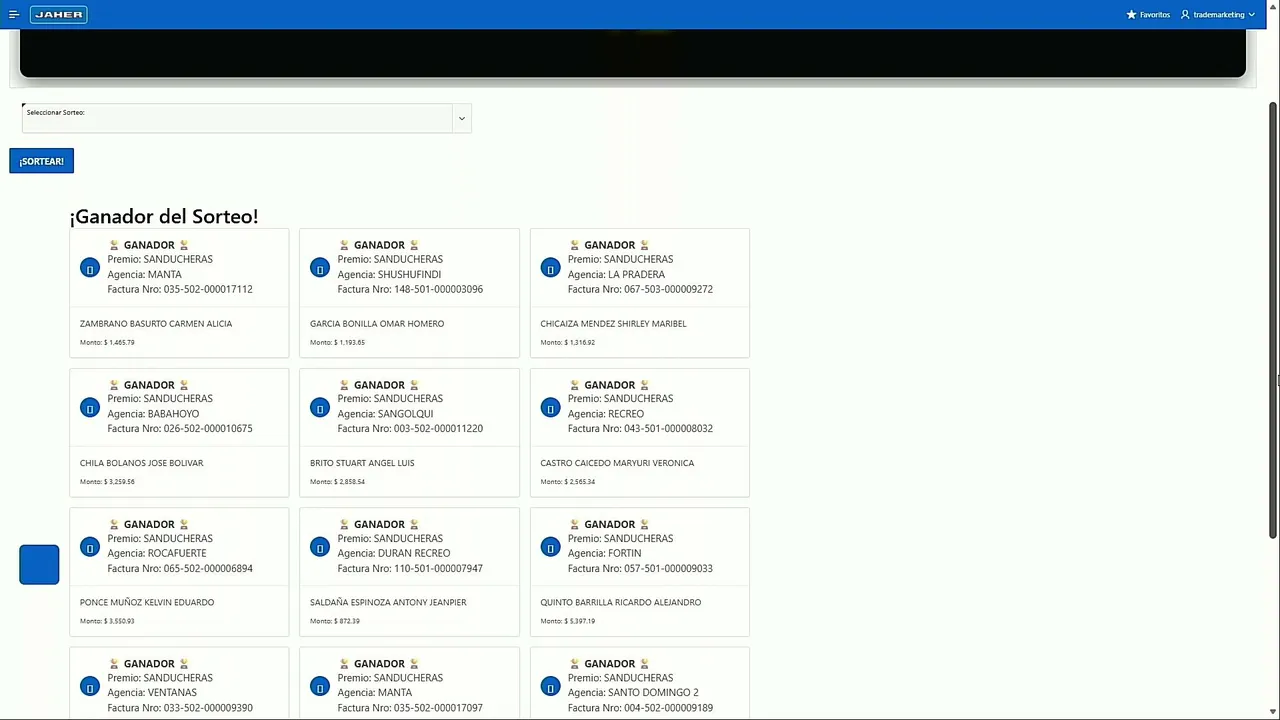The height and width of the screenshot is (720, 1280).
Task: Click blue icon on QUINTO BARRILLA card
Action: [x=550, y=547]
